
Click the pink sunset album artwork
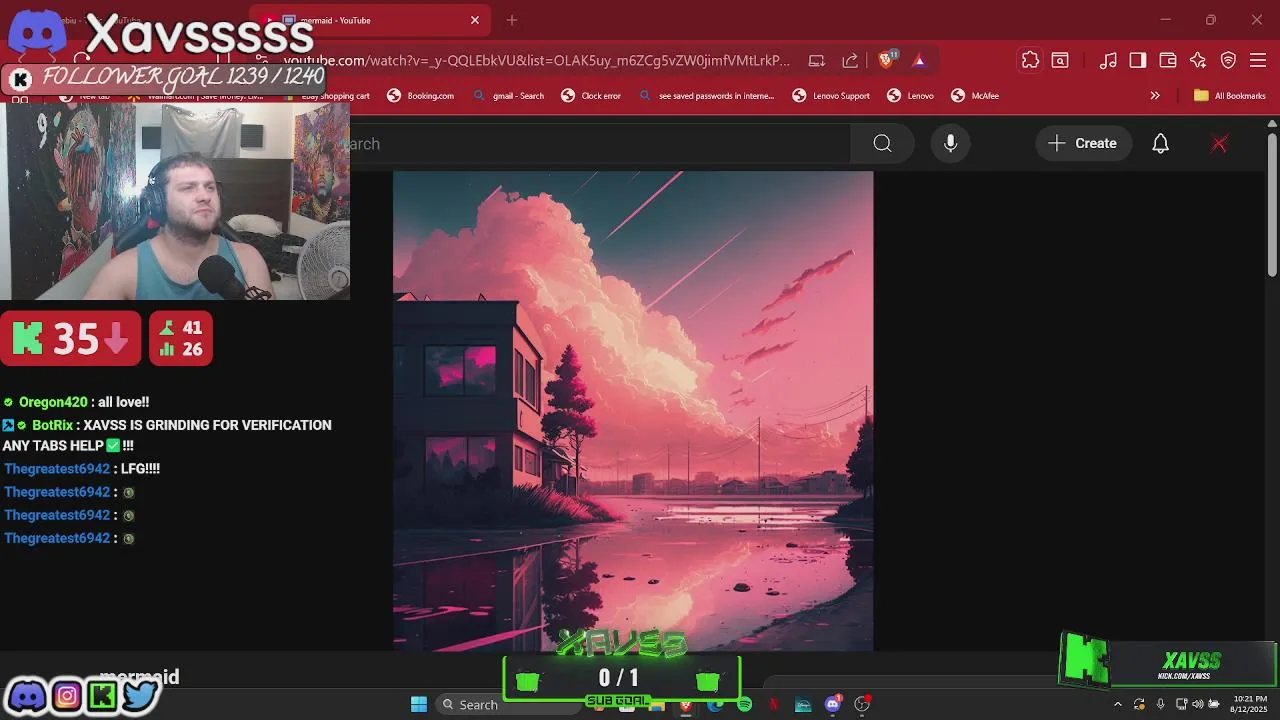coord(633,411)
